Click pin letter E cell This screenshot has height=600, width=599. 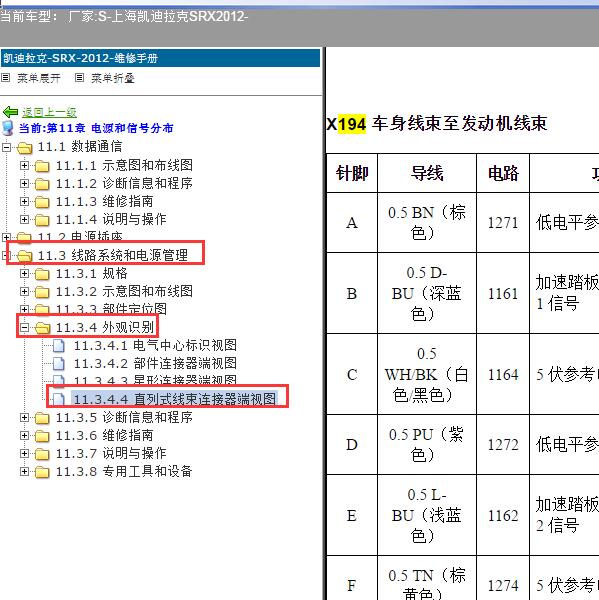(x=352, y=515)
